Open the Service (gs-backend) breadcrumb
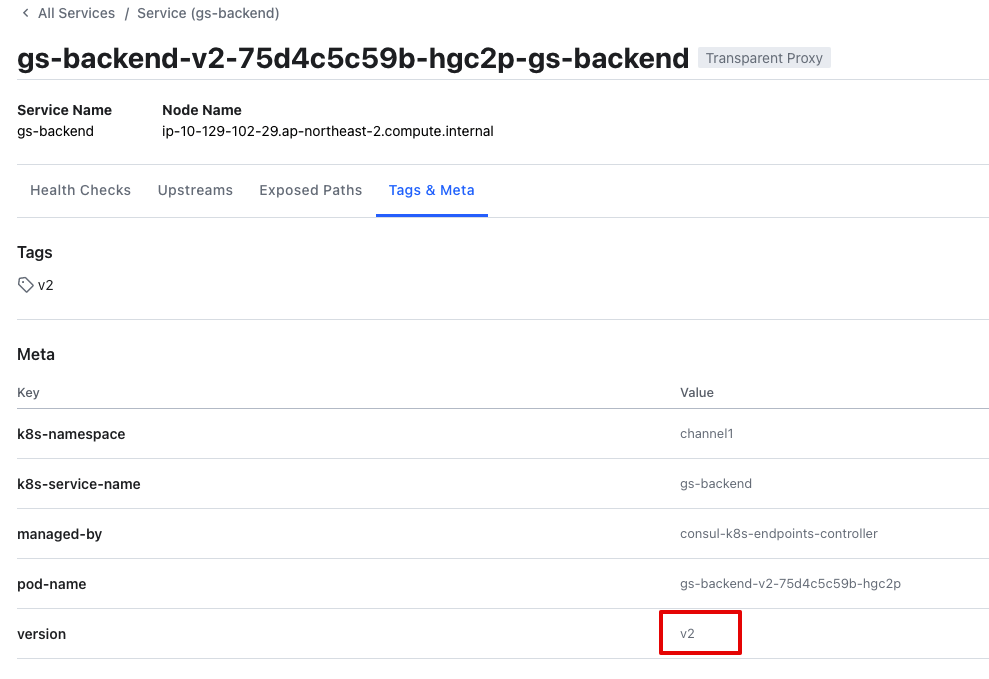Image resolution: width=989 pixels, height=679 pixels. click(208, 14)
